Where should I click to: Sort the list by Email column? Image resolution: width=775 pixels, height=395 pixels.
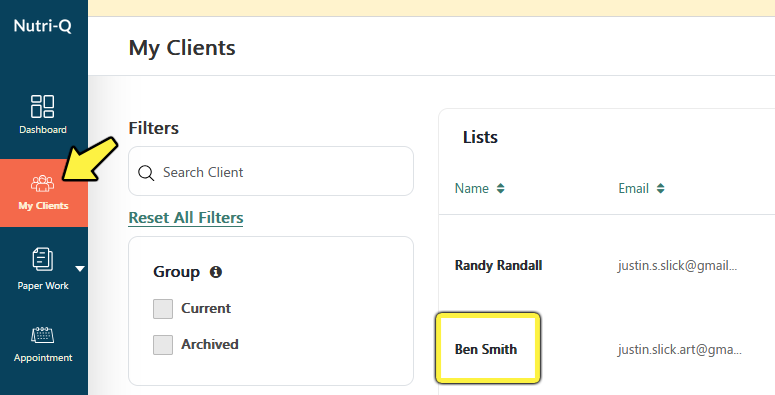point(641,188)
